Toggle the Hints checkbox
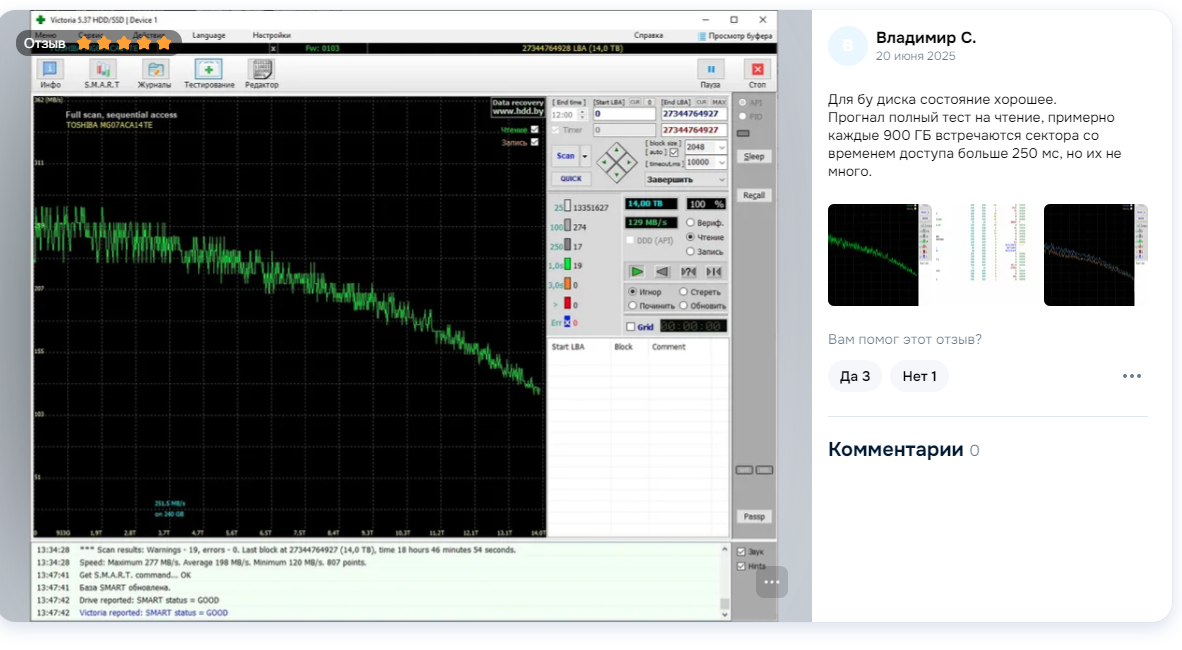 [741, 566]
